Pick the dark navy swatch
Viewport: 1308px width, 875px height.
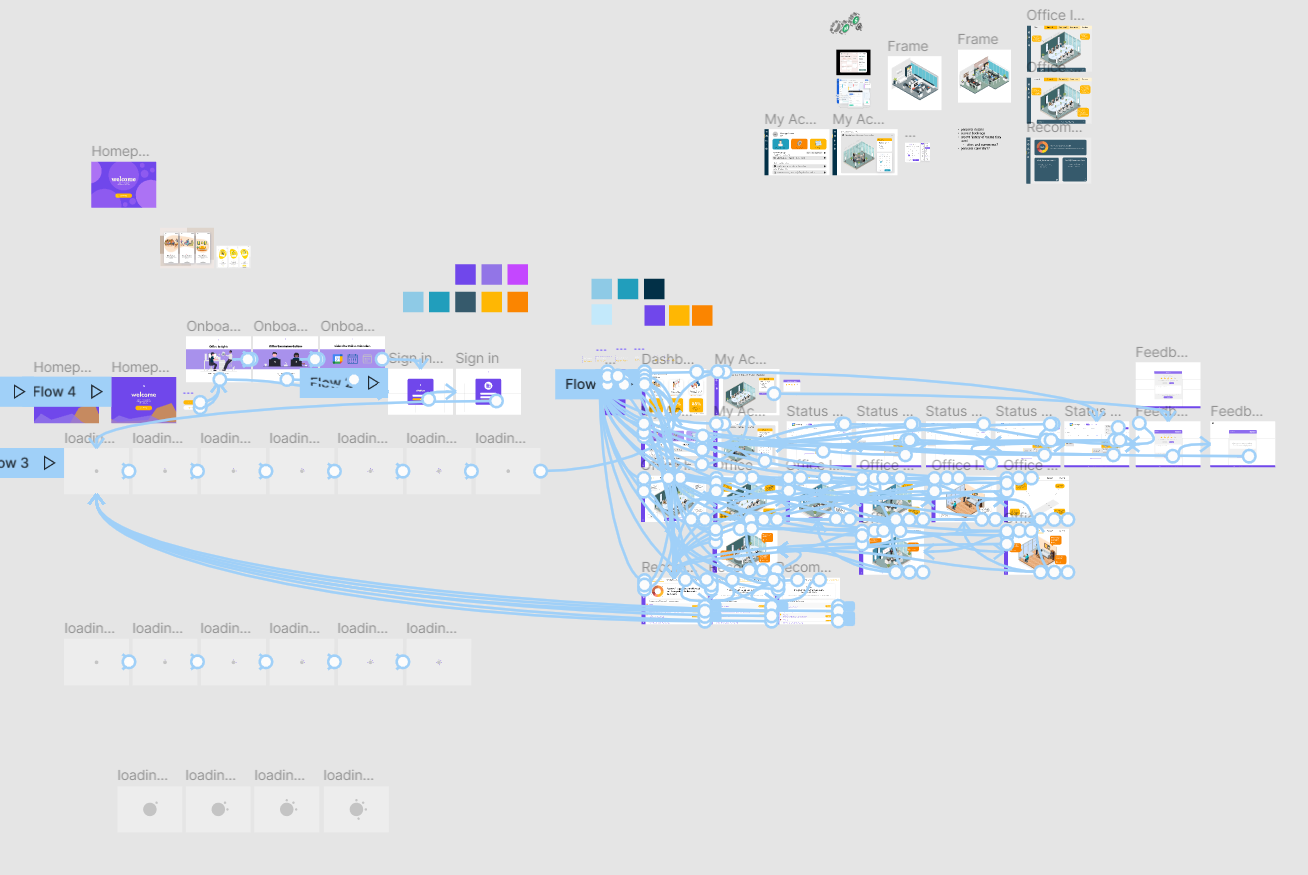(x=654, y=289)
